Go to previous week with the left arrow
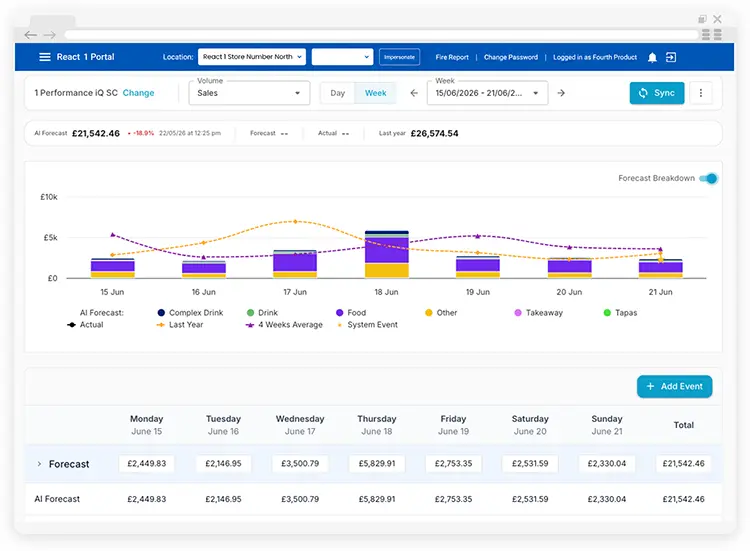Screen dimensions: 750x551 click(414, 93)
